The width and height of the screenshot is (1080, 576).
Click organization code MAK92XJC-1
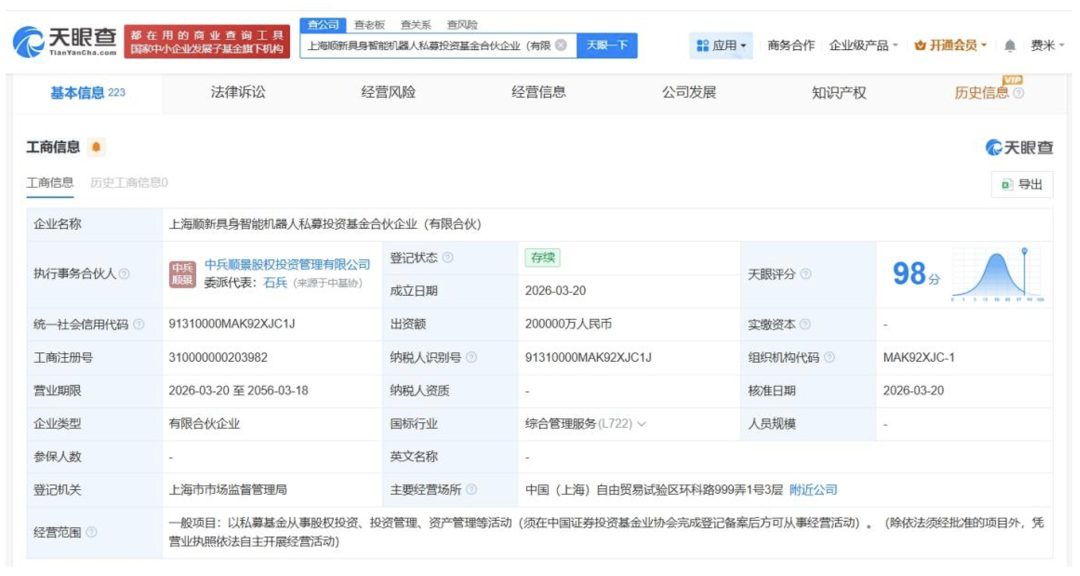pyautogui.click(x=919, y=358)
